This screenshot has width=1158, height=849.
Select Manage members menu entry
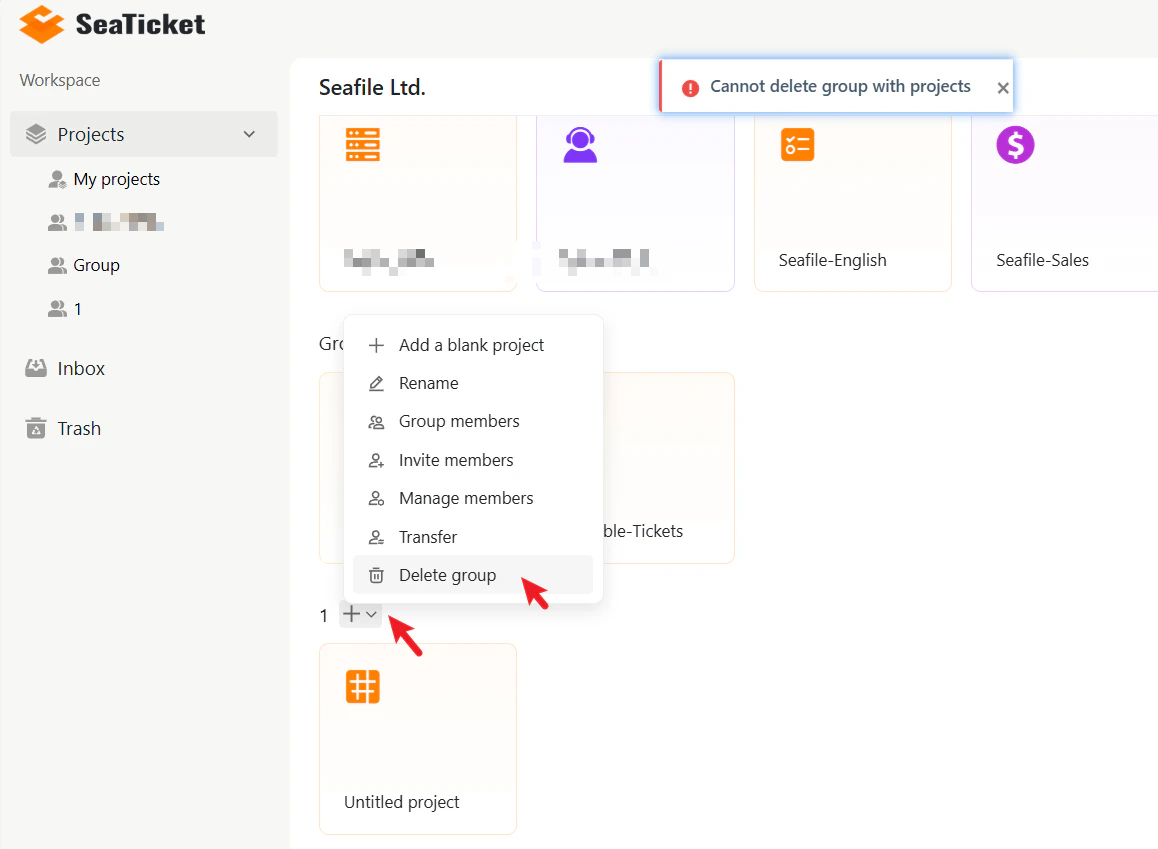click(x=473, y=498)
